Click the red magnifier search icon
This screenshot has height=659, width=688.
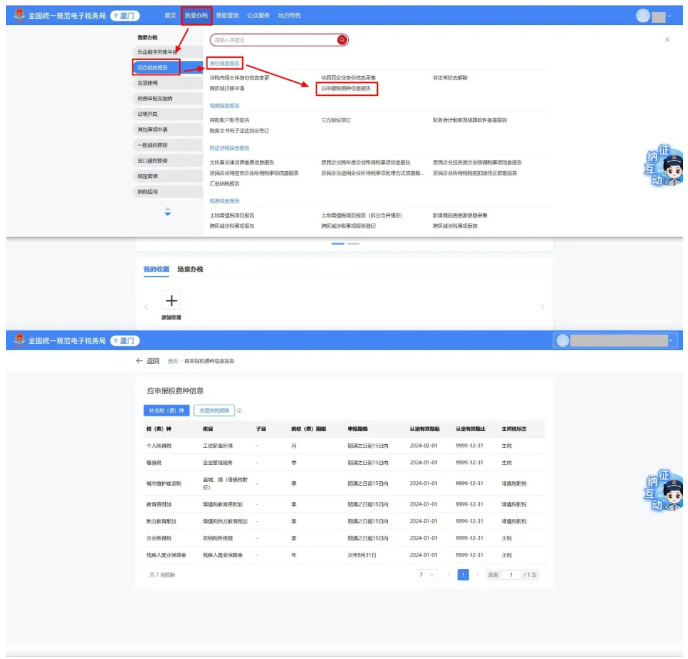pyautogui.click(x=342, y=40)
